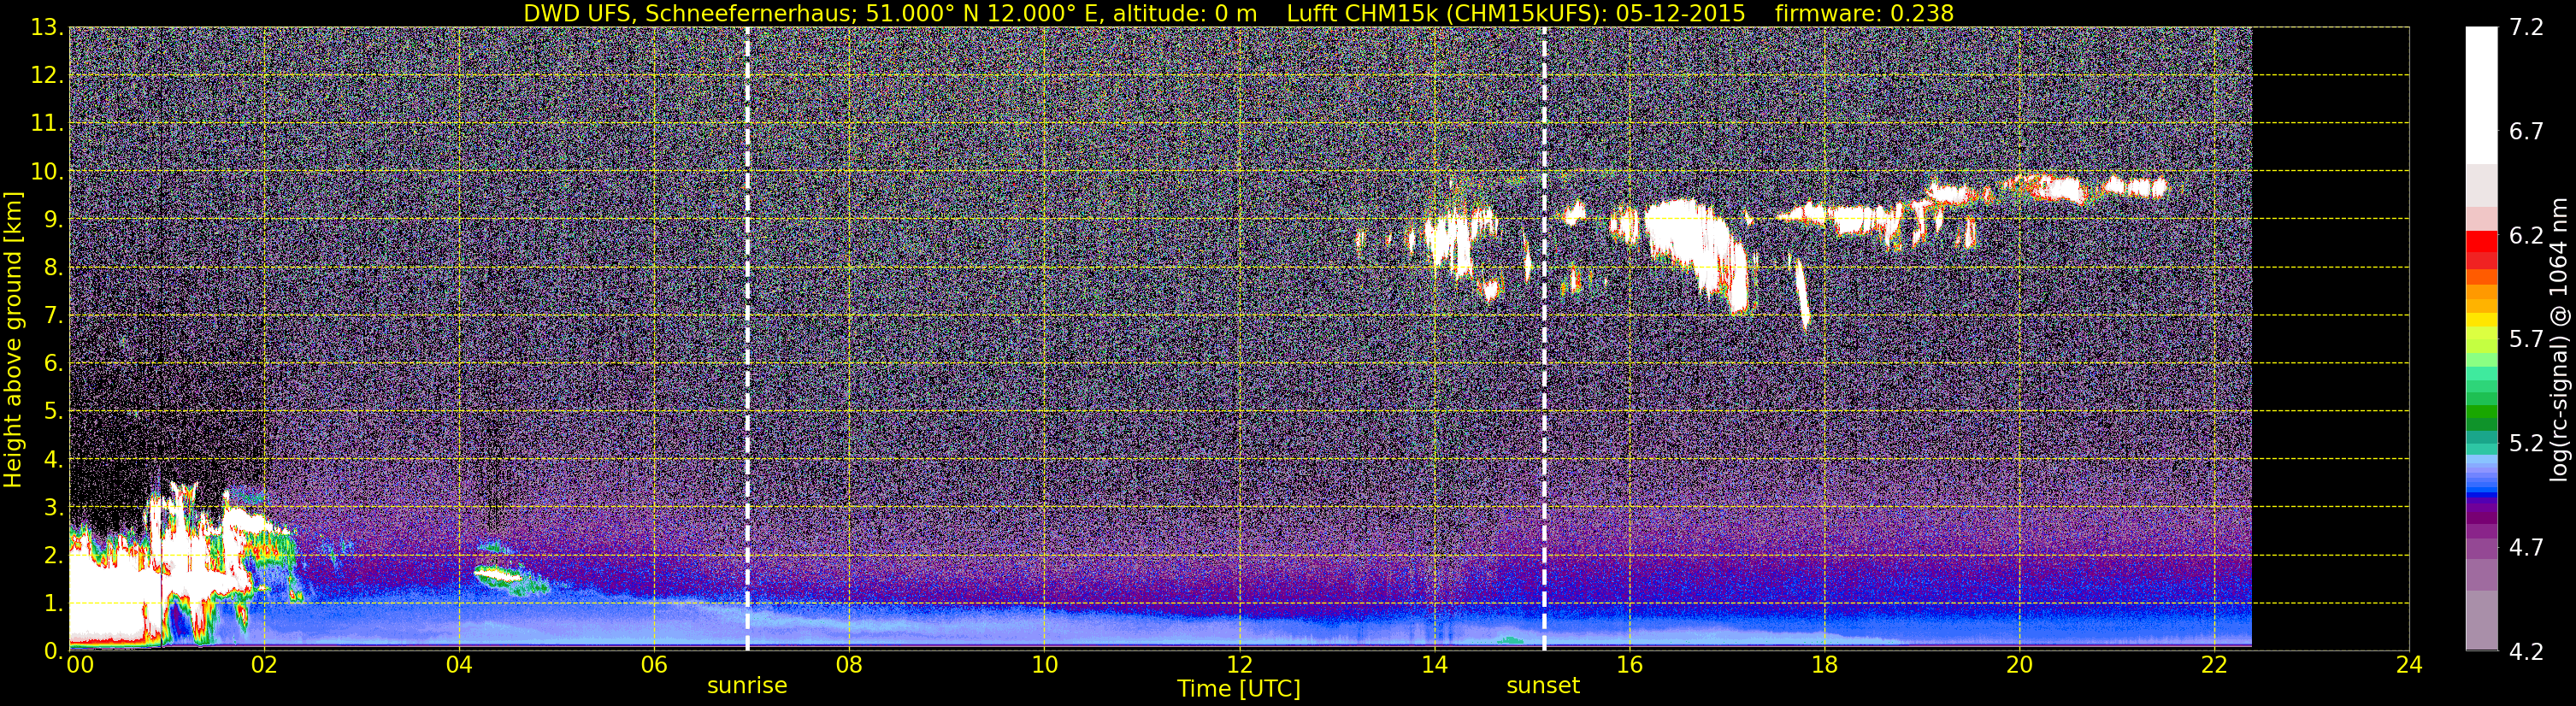
Task: Click the 'Lufft CHM15k (CHM15kUFS): 05-12-2015' text
Action: pyautogui.click(x=1516, y=13)
